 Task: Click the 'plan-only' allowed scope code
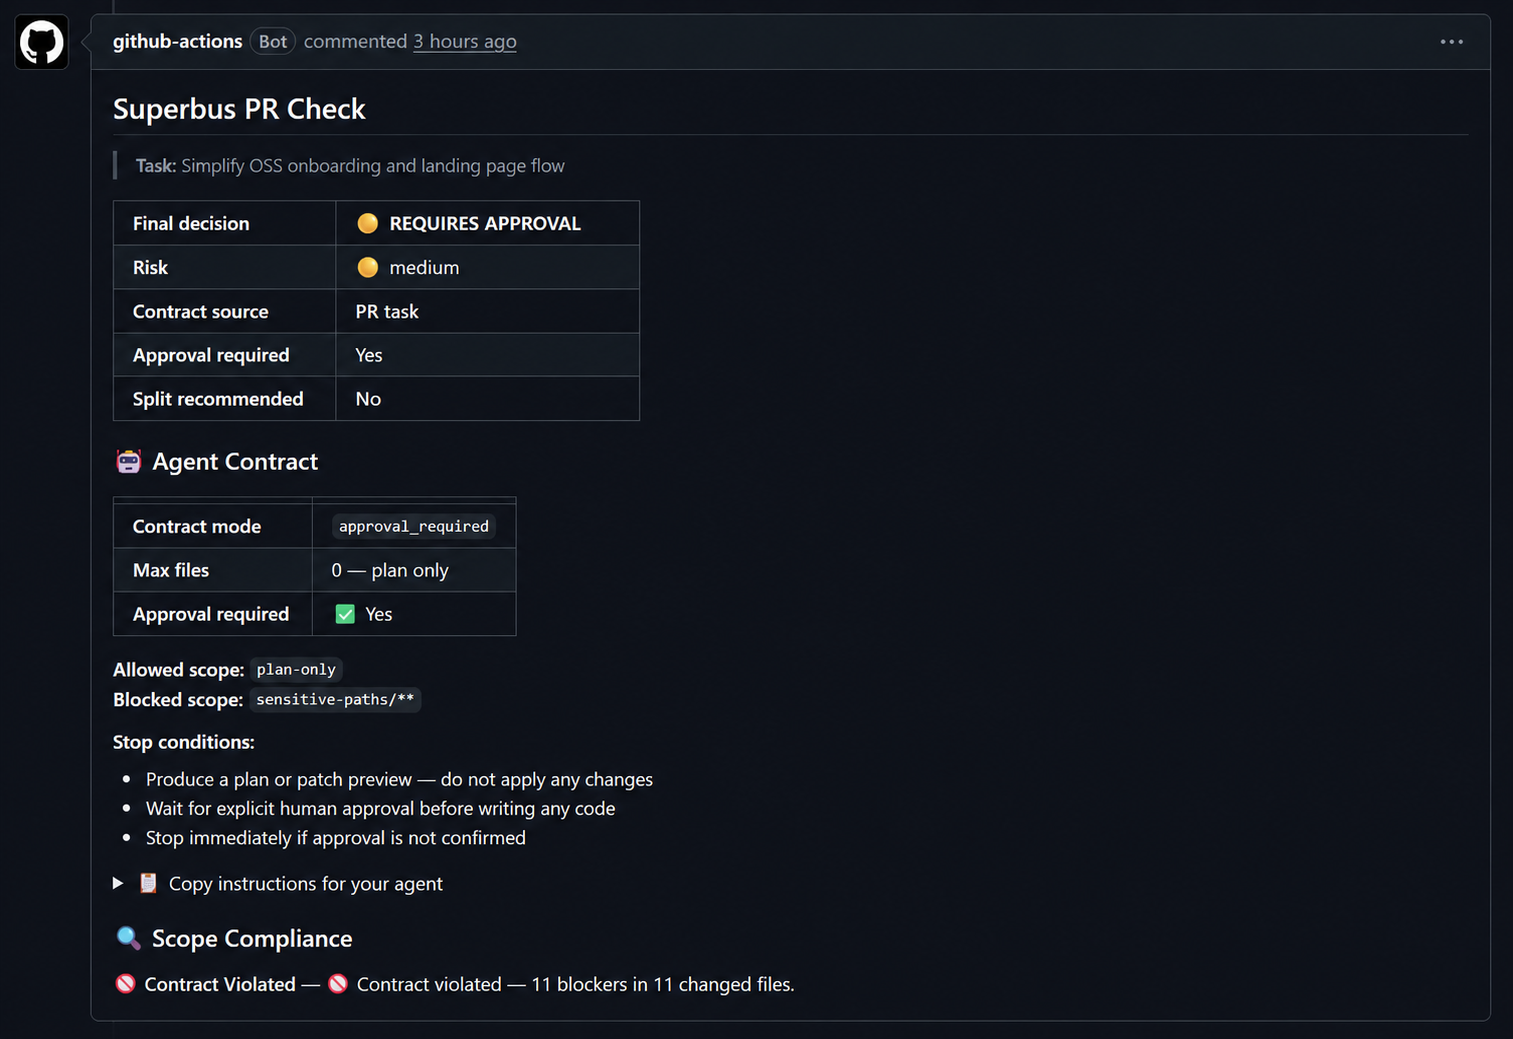296,669
